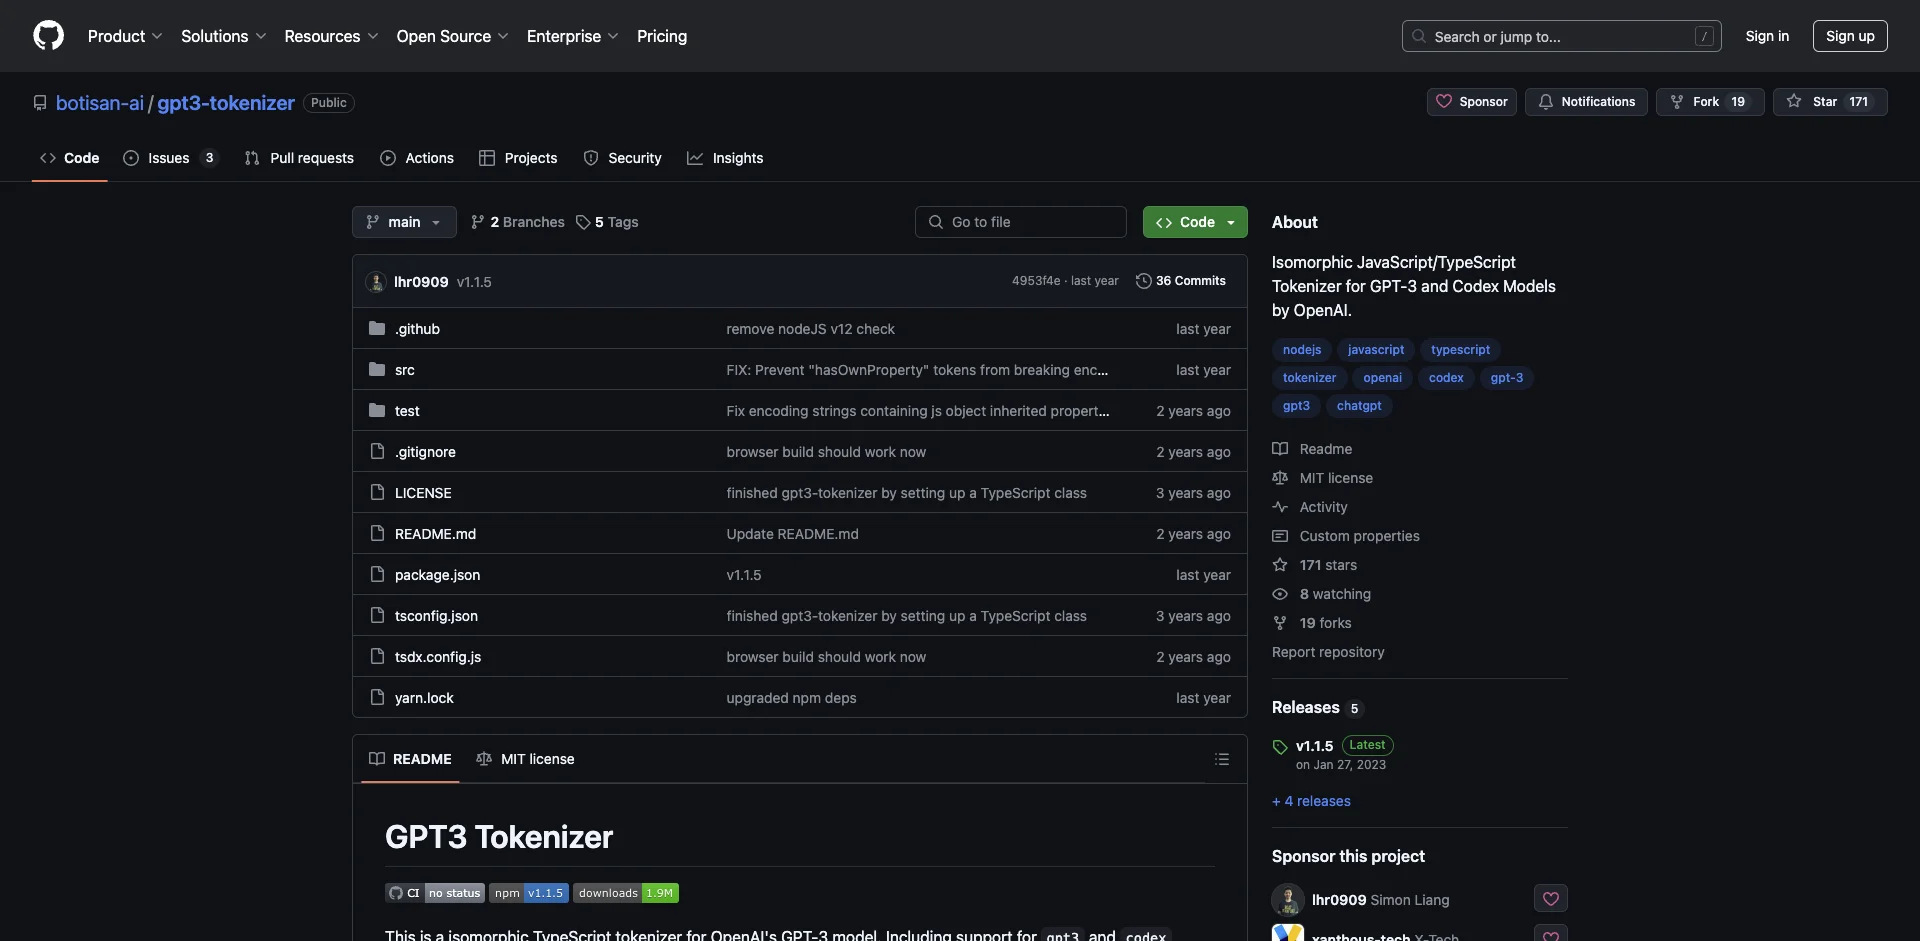
Task: Open commit message "upgraded npm deps"
Action: tap(791, 698)
